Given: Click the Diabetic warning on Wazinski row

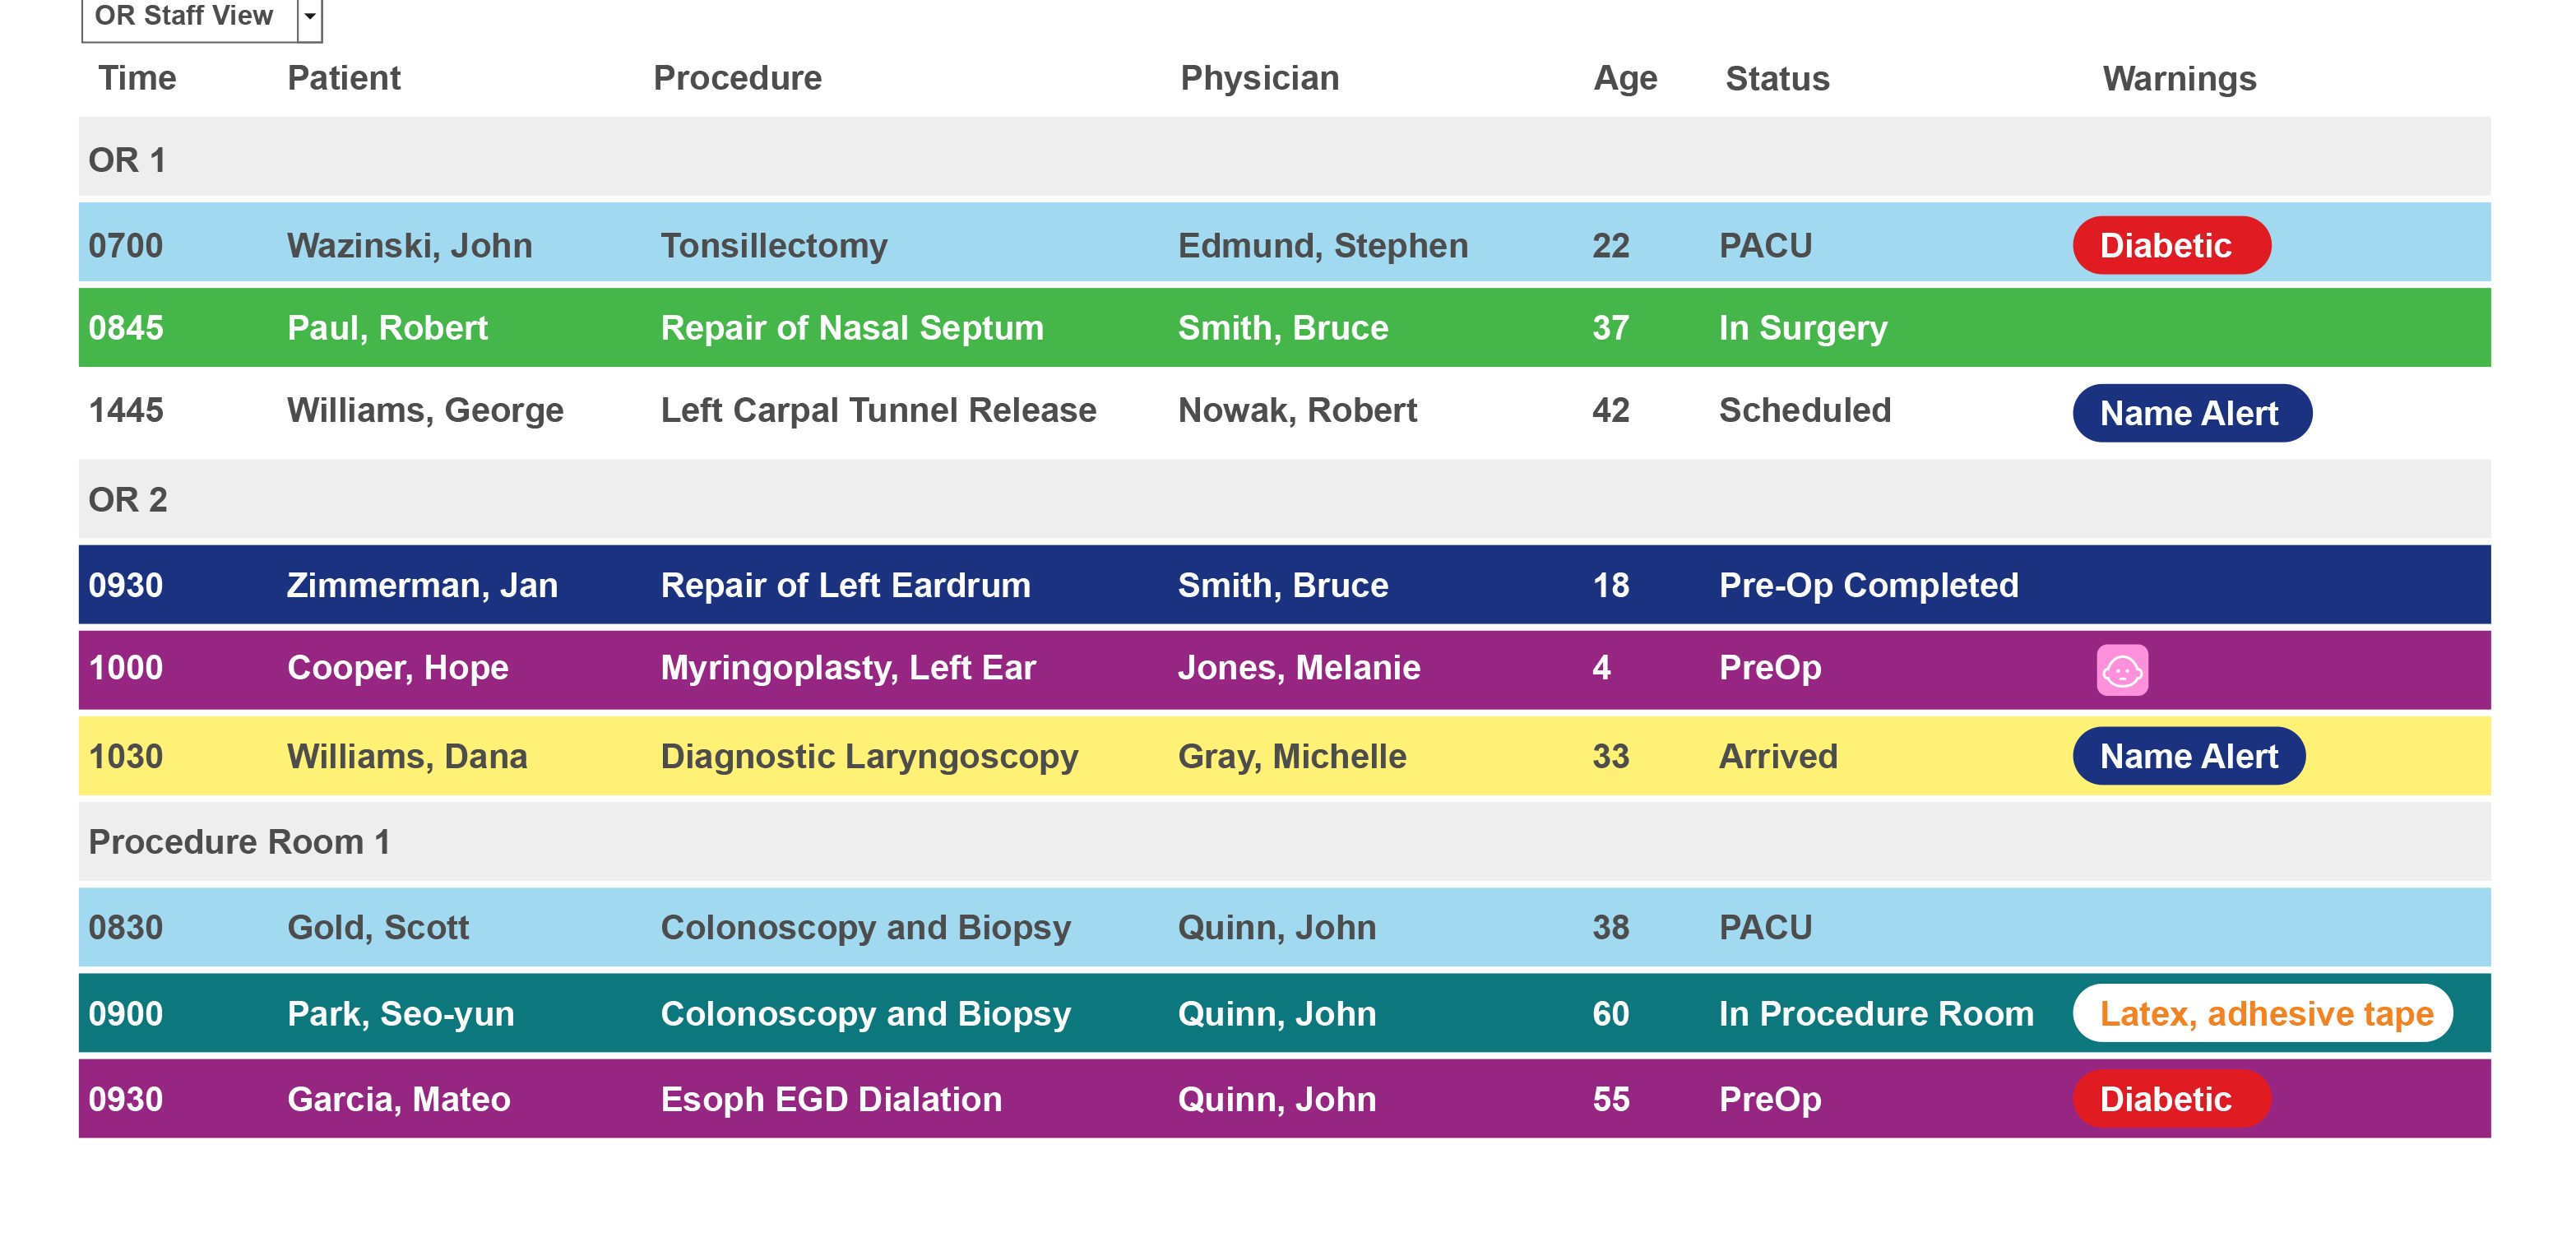Looking at the screenshot, I should click(2171, 245).
